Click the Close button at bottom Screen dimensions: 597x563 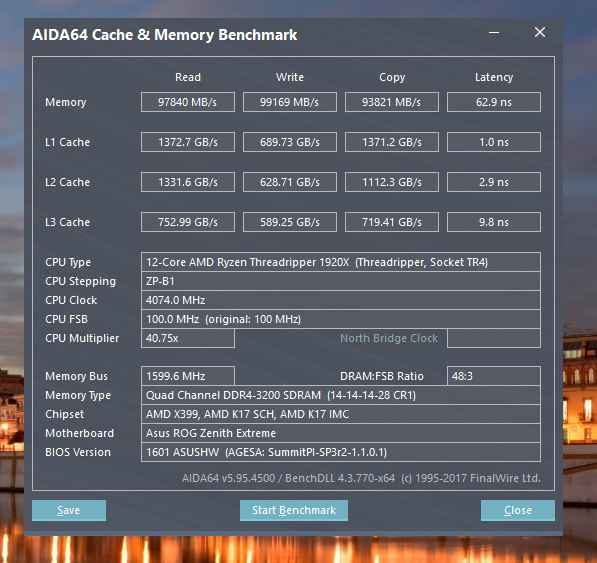tap(518, 510)
